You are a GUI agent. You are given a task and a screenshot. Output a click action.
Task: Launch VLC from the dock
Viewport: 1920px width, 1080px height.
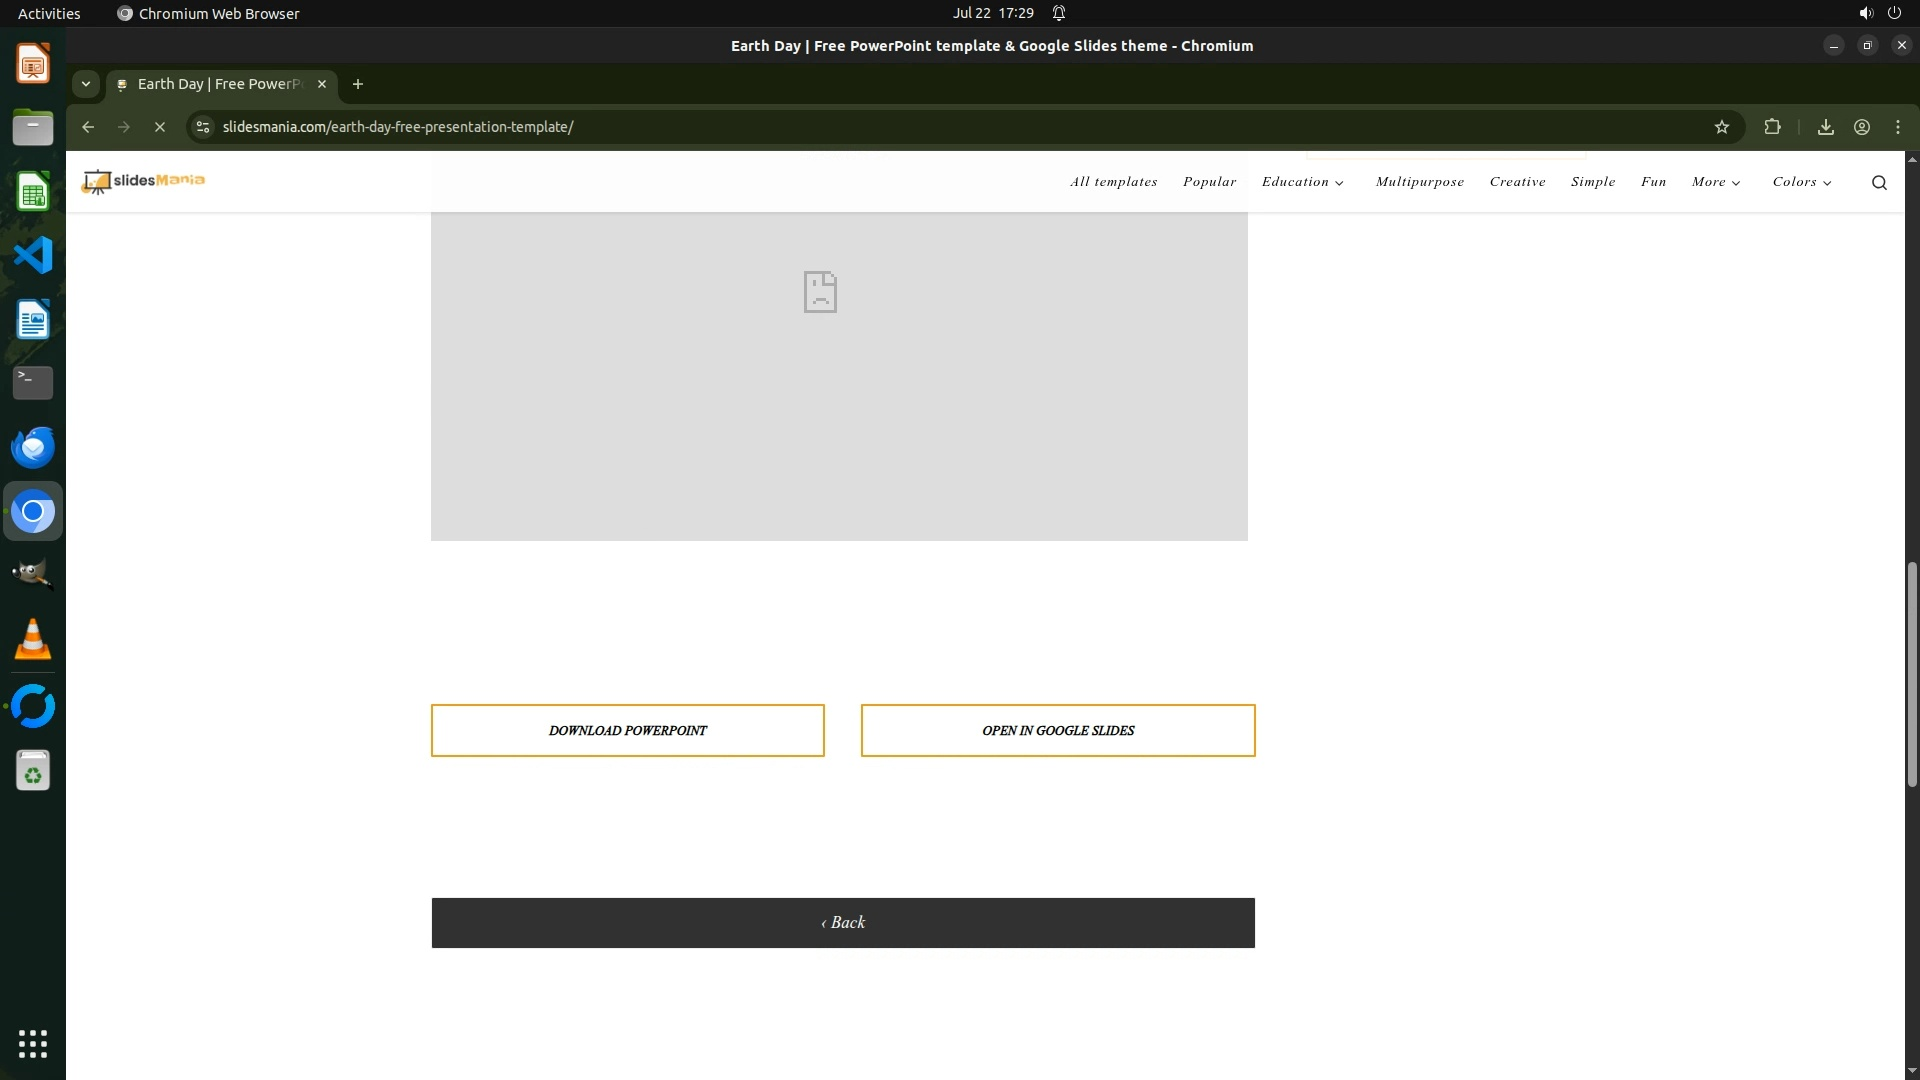pyautogui.click(x=33, y=640)
